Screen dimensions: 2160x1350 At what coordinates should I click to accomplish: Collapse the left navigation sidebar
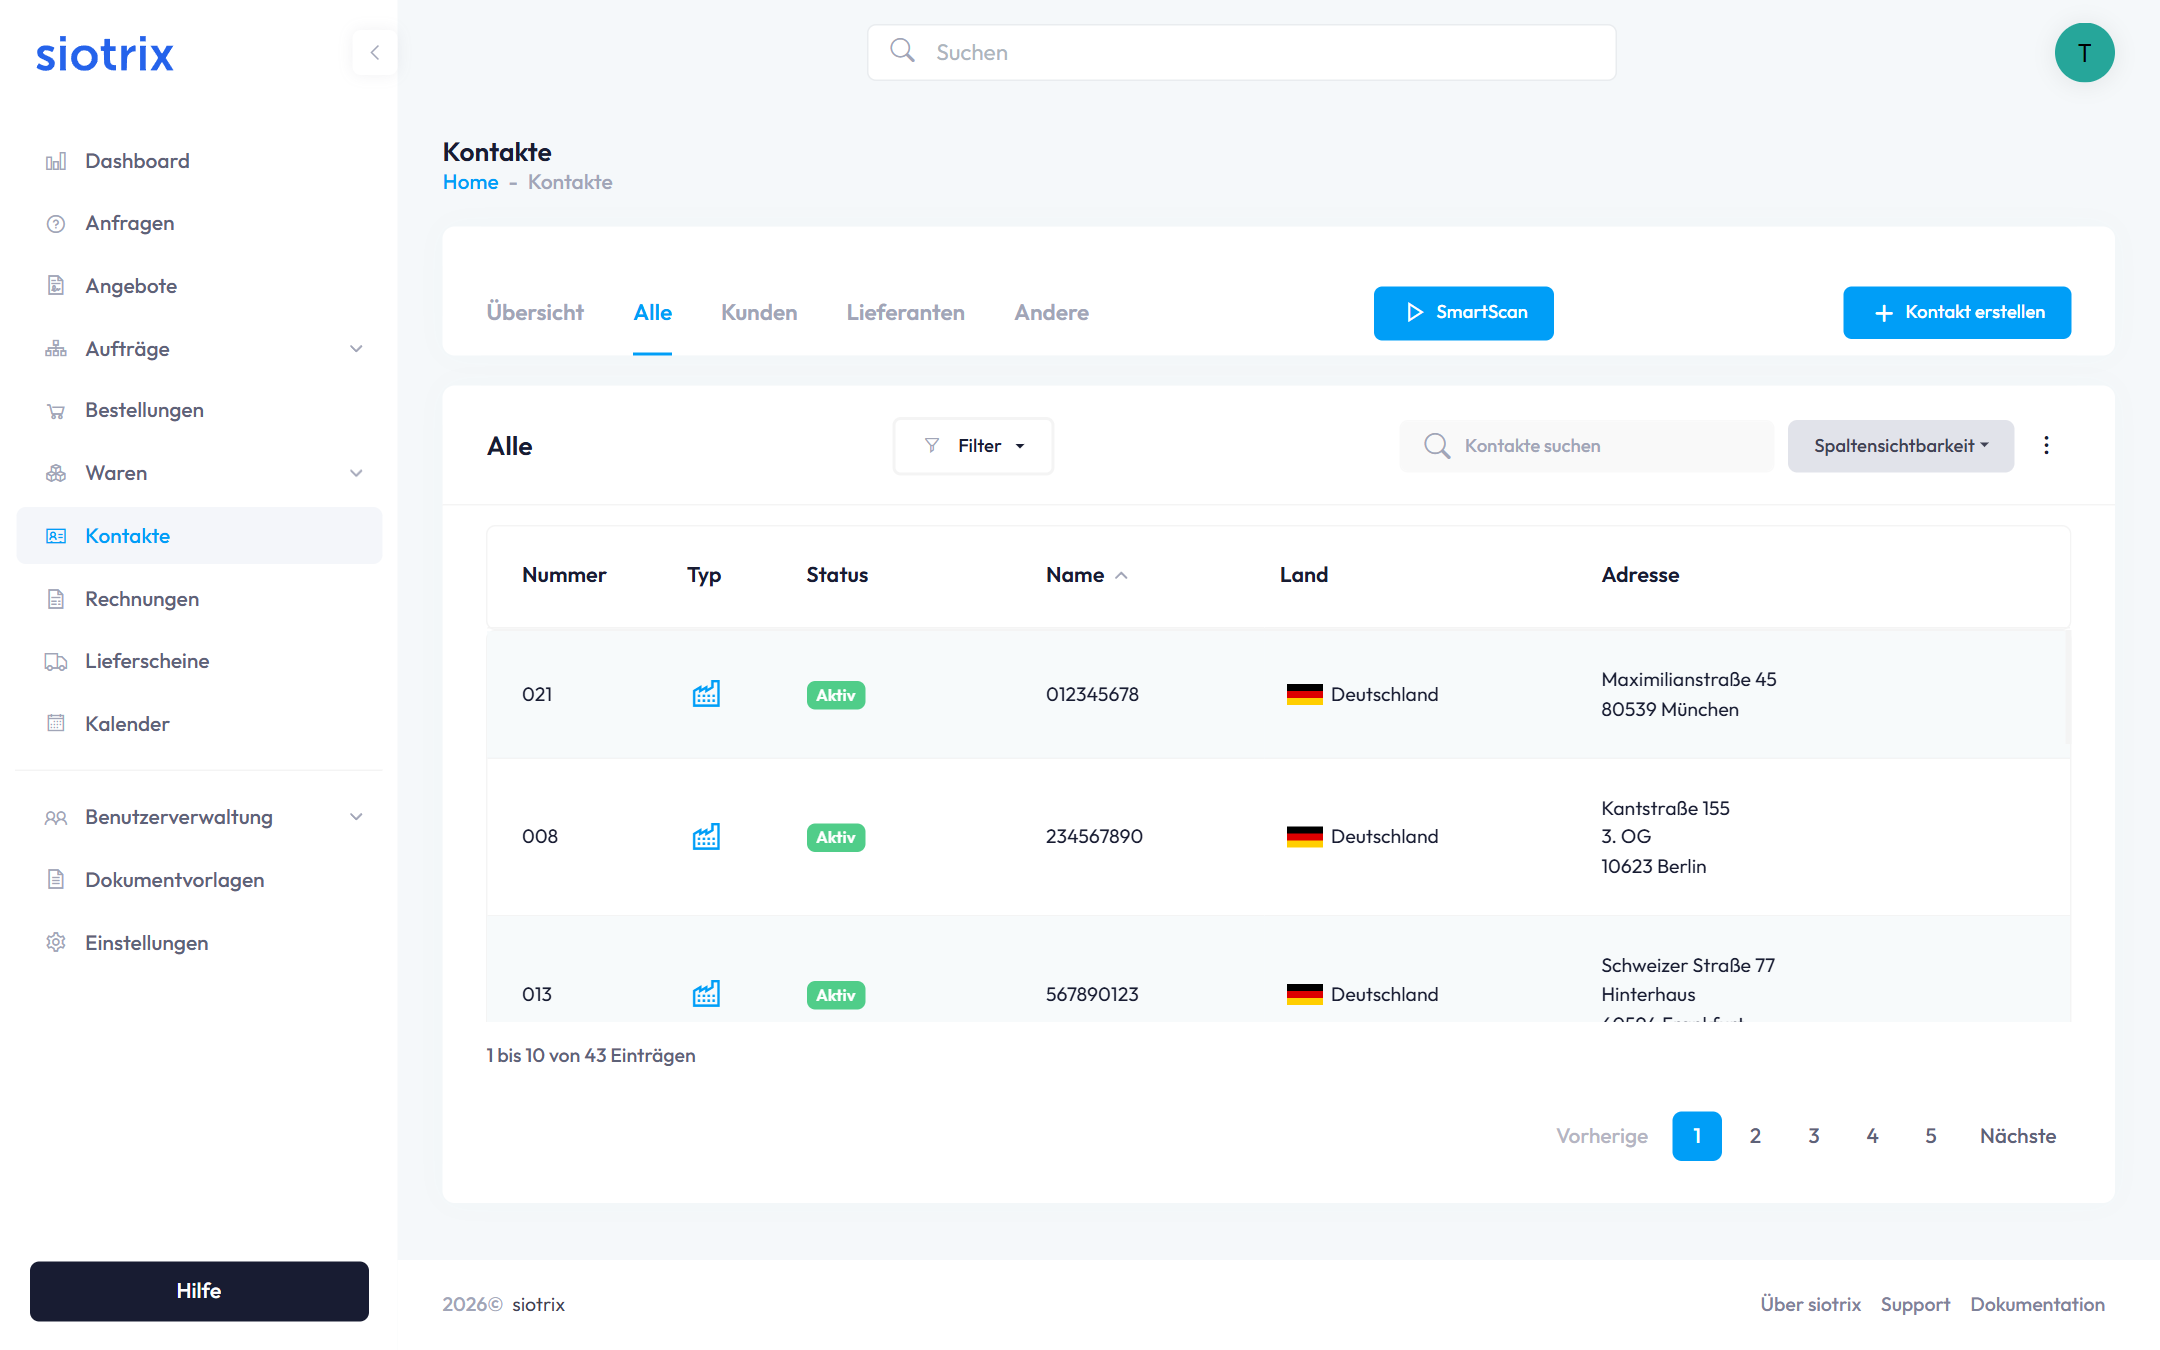pyautogui.click(x=374, y=52)
